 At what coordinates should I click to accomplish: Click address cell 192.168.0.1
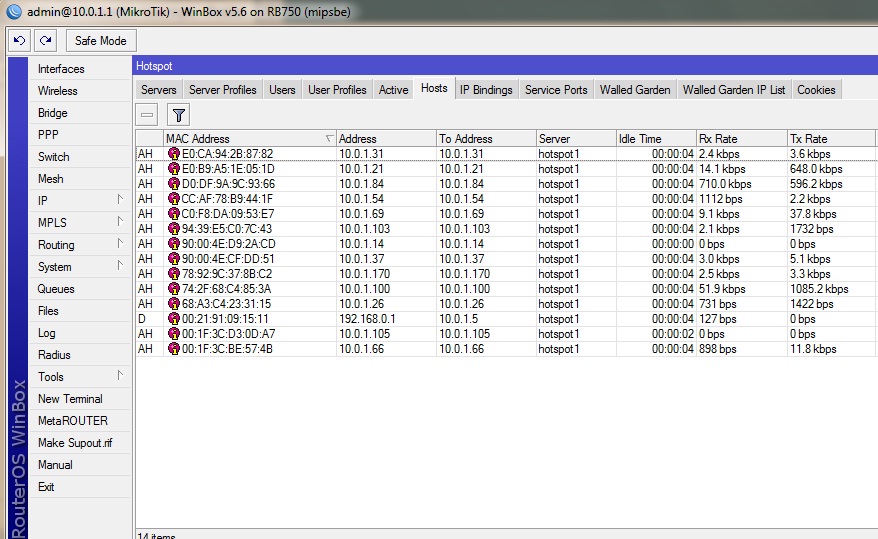pyautogui.click(x=367, y=318)
